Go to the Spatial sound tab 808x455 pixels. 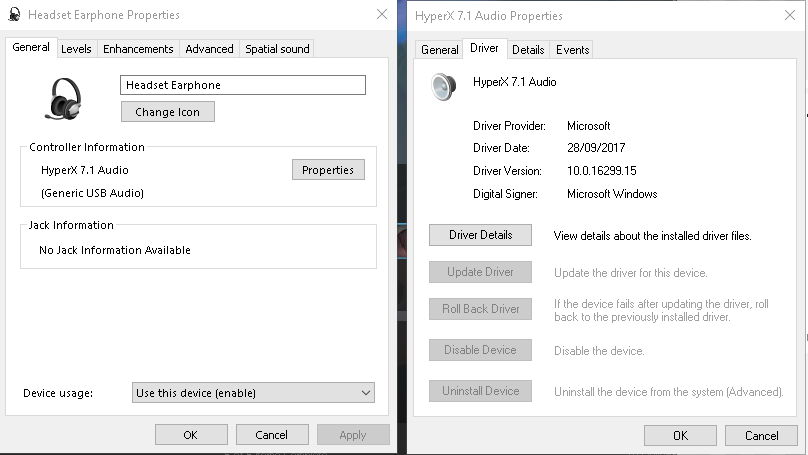point(277,49)
